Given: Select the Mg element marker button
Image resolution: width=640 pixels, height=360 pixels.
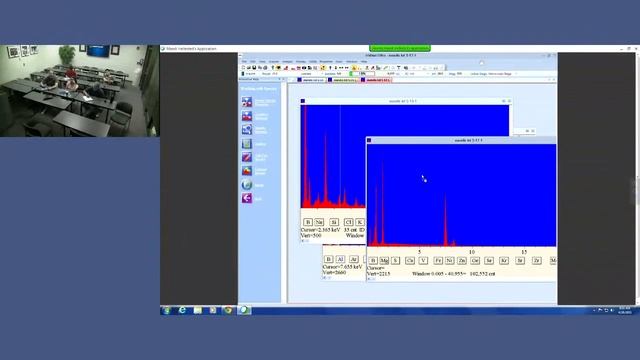Looking at the screenshot, I should click(384, 260).
